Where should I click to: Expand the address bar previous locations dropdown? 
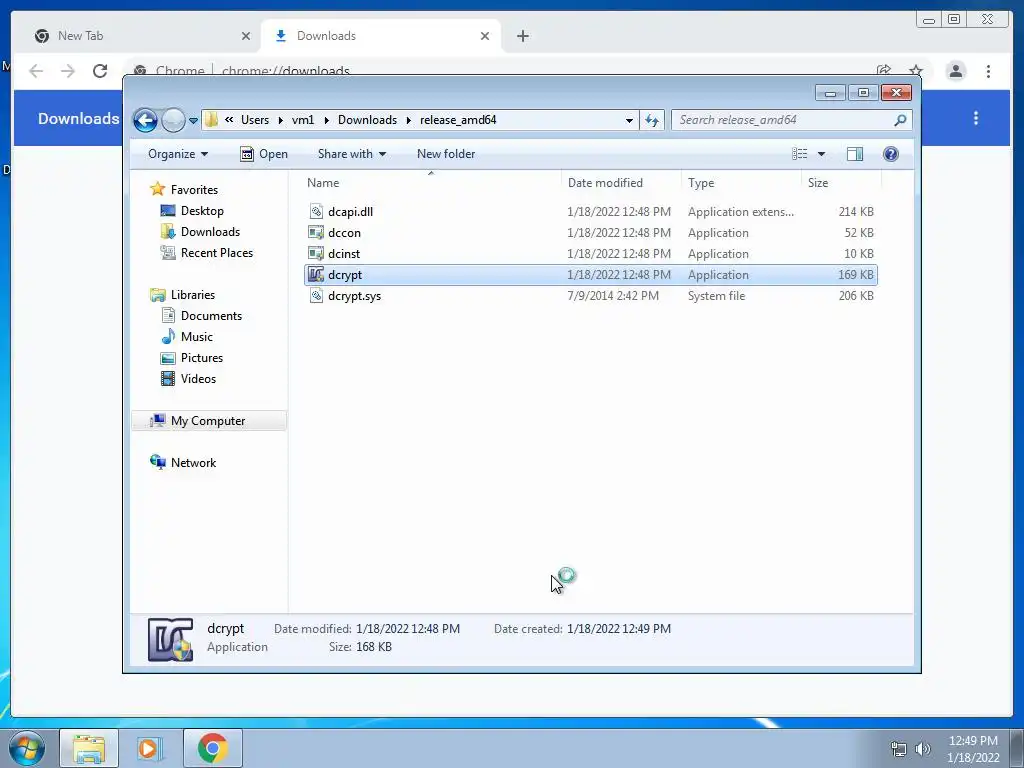(x=629, y=120)
